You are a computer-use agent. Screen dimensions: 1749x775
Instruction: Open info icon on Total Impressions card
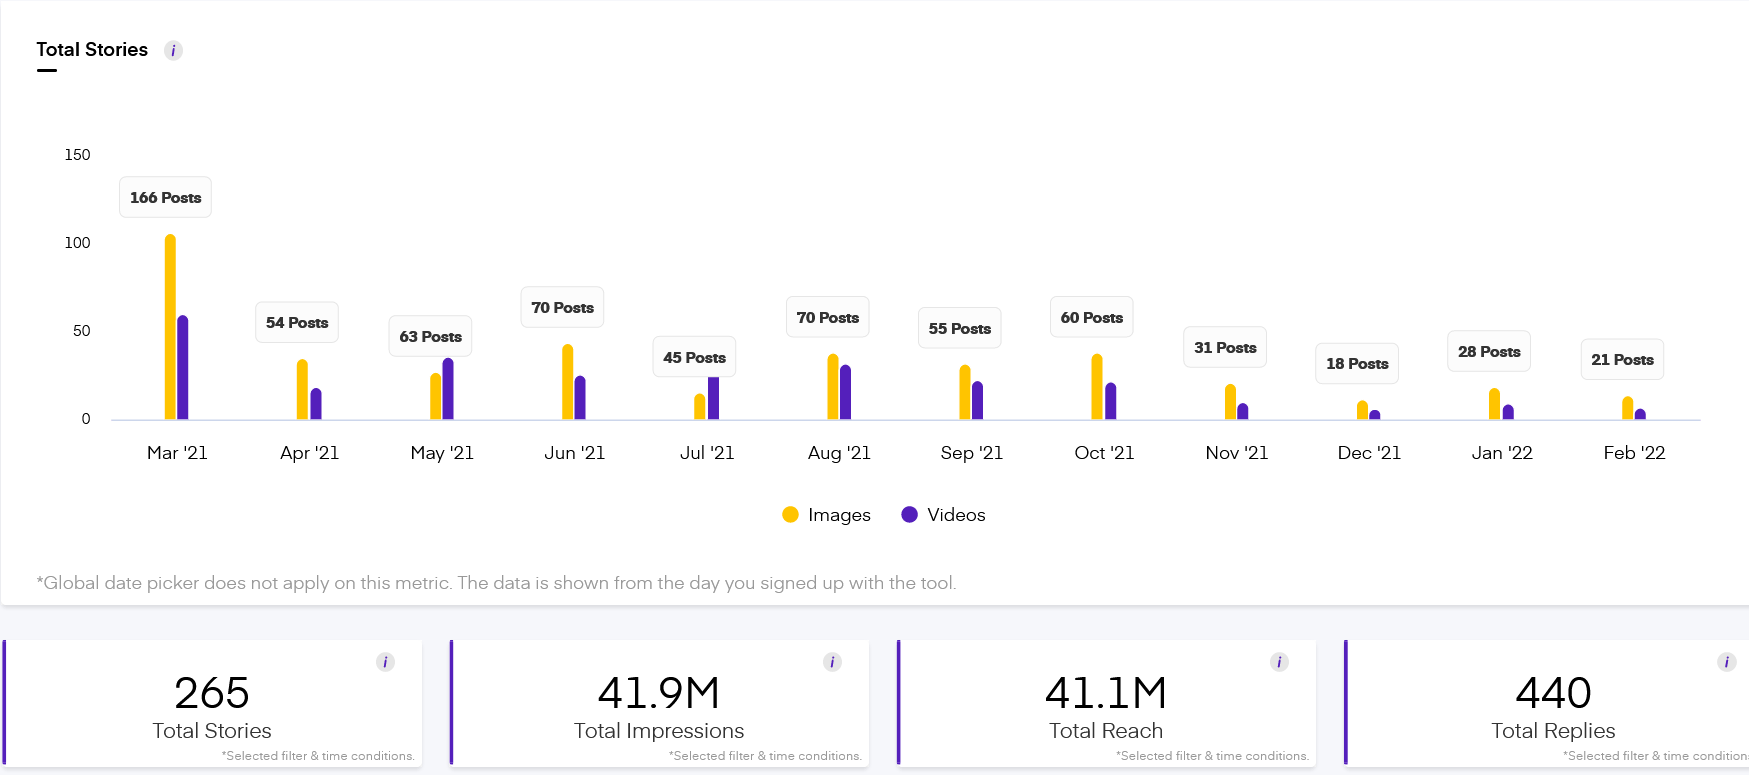pos(832,662)
